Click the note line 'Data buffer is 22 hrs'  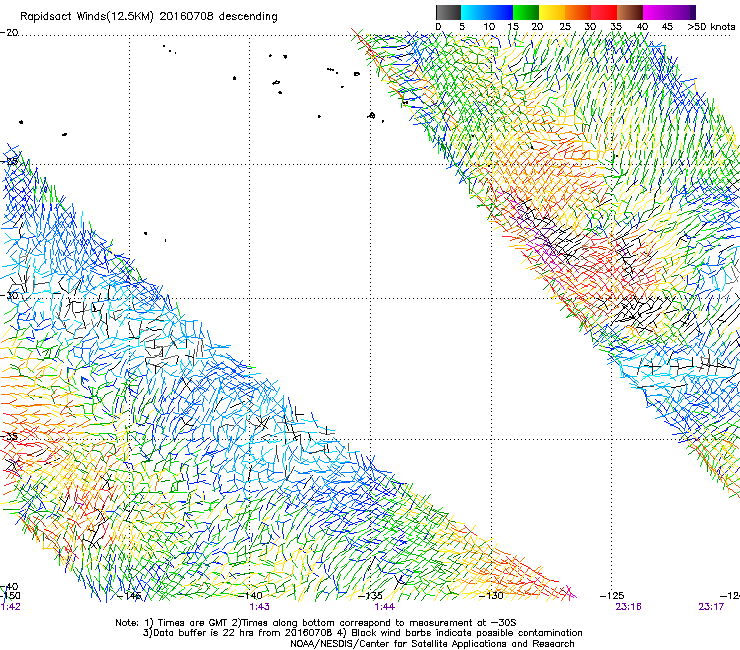click(363, 633)
